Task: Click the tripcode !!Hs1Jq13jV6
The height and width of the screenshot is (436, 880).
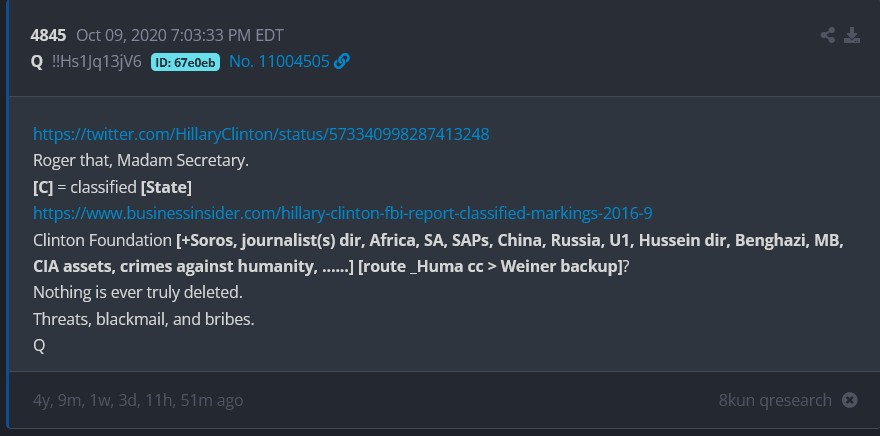Action: tap(97, 62)
